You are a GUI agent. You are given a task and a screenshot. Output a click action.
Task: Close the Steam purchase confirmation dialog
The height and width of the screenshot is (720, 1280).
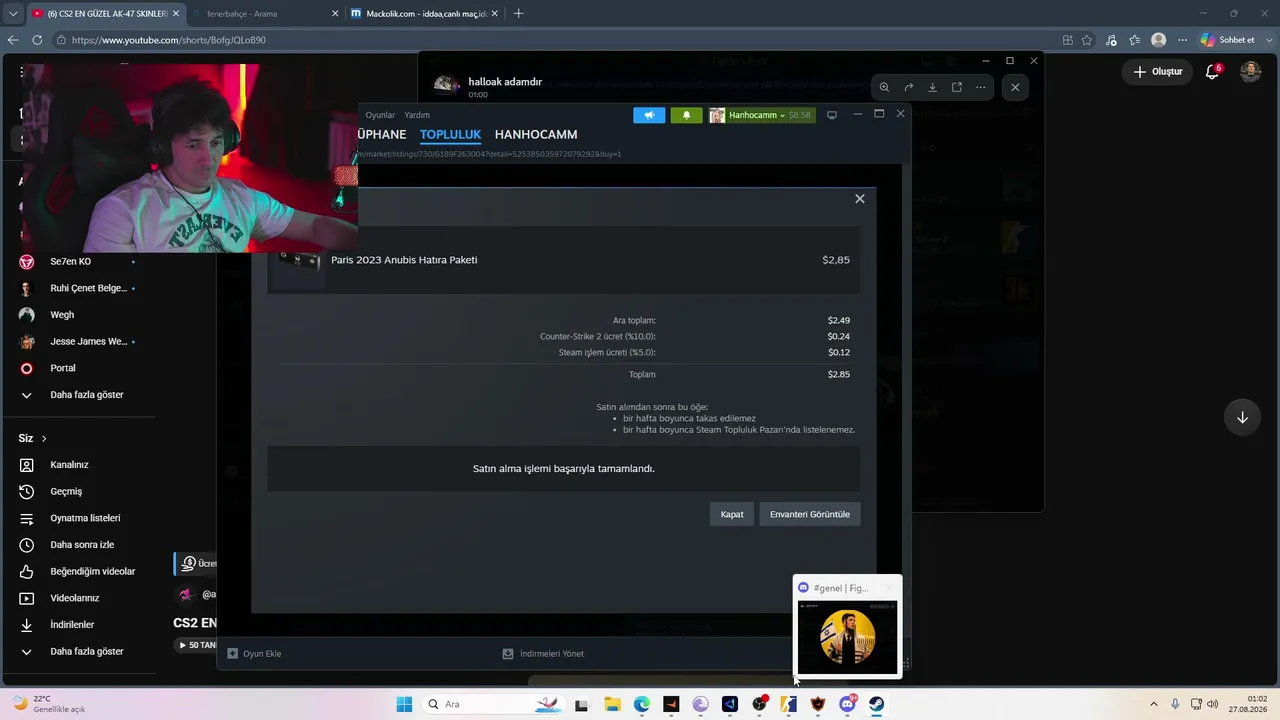pos(859,199)
